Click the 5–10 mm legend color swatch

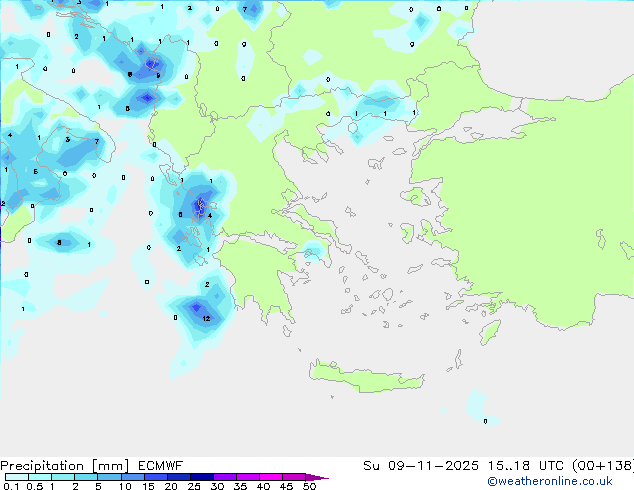click(110, 477)
